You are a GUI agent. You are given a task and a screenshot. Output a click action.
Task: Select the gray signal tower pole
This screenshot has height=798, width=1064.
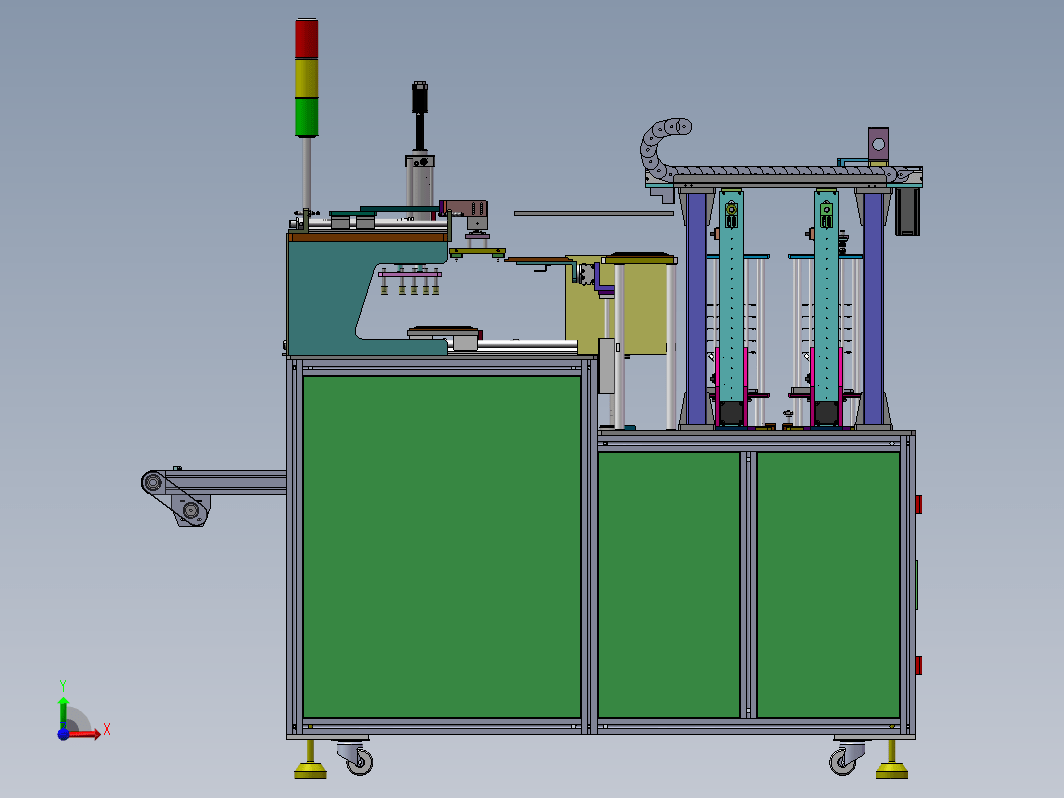coord(307,174)
